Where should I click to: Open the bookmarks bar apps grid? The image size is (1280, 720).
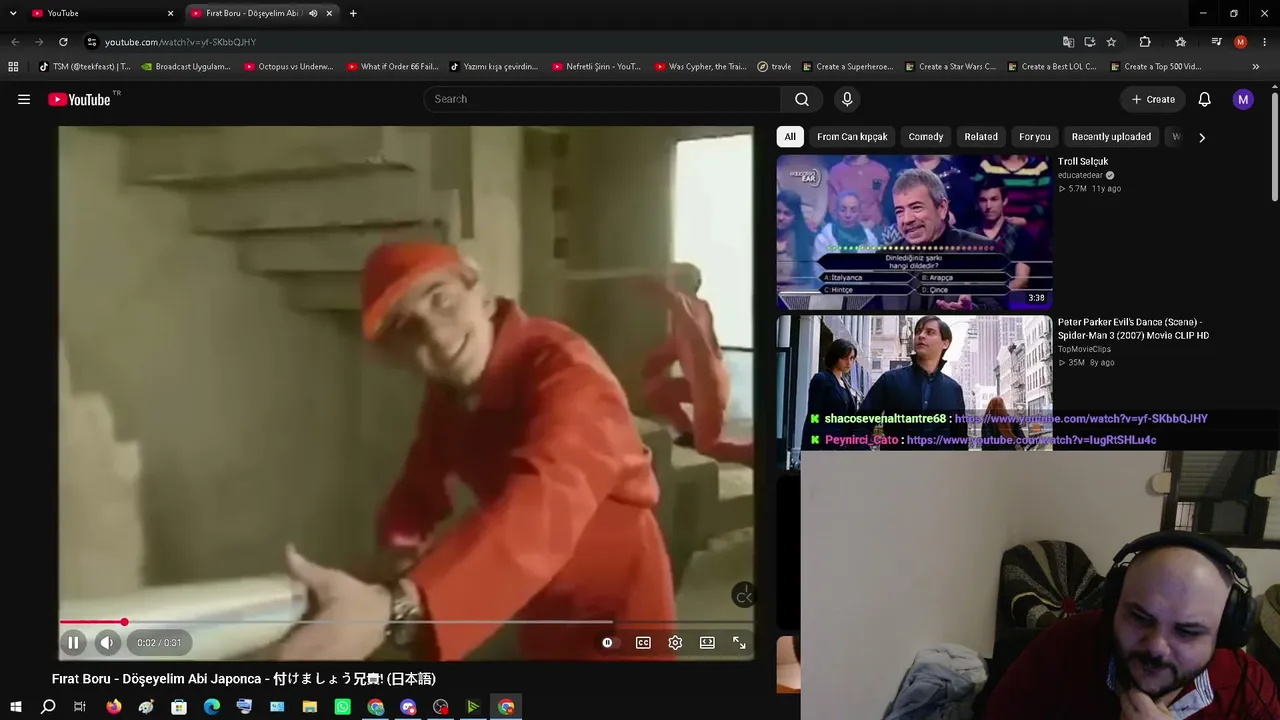13,67
